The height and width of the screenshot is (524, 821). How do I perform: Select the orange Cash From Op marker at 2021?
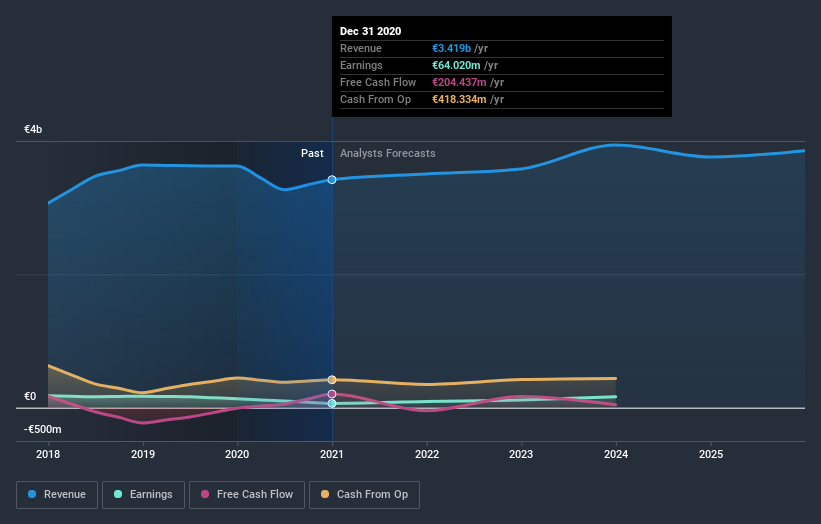coord(332,380)
